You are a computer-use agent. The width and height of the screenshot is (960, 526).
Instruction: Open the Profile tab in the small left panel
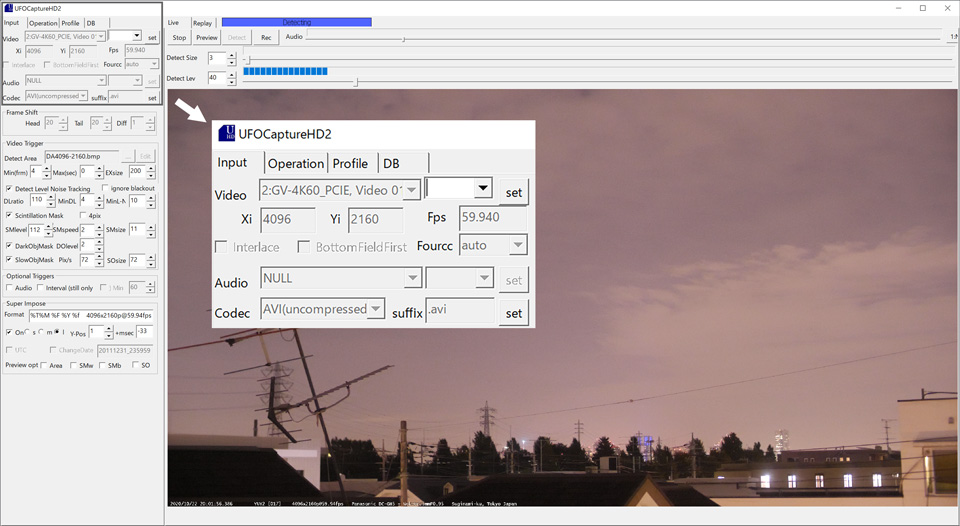point(70,23)
